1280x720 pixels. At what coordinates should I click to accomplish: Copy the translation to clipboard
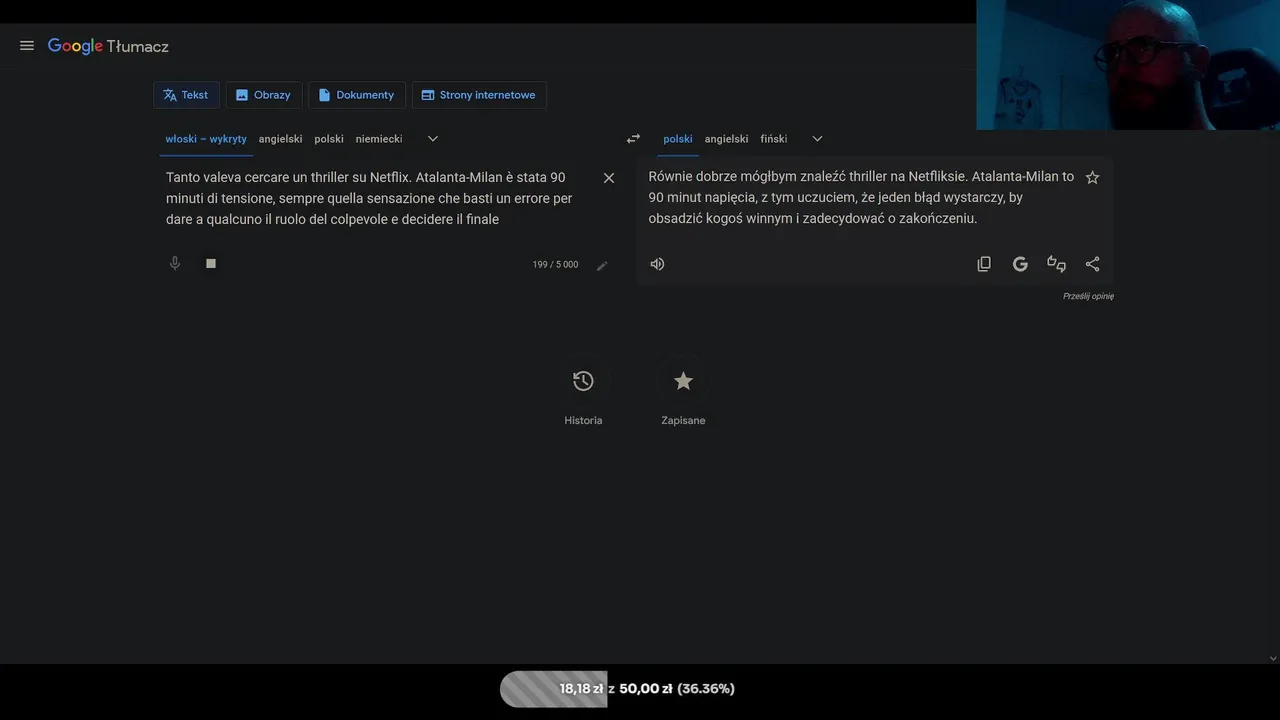pyautogui.click(x=984, y=264)
